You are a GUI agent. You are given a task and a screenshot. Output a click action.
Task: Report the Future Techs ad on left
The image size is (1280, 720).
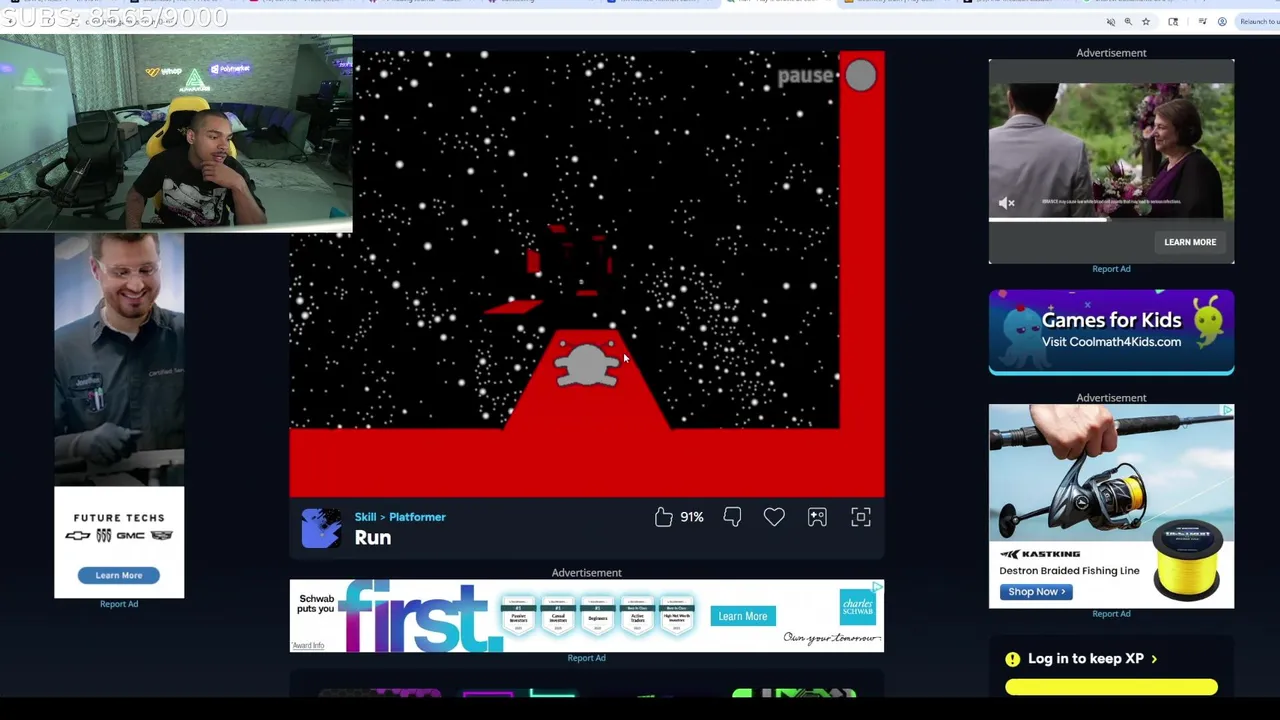pos(119,604)
